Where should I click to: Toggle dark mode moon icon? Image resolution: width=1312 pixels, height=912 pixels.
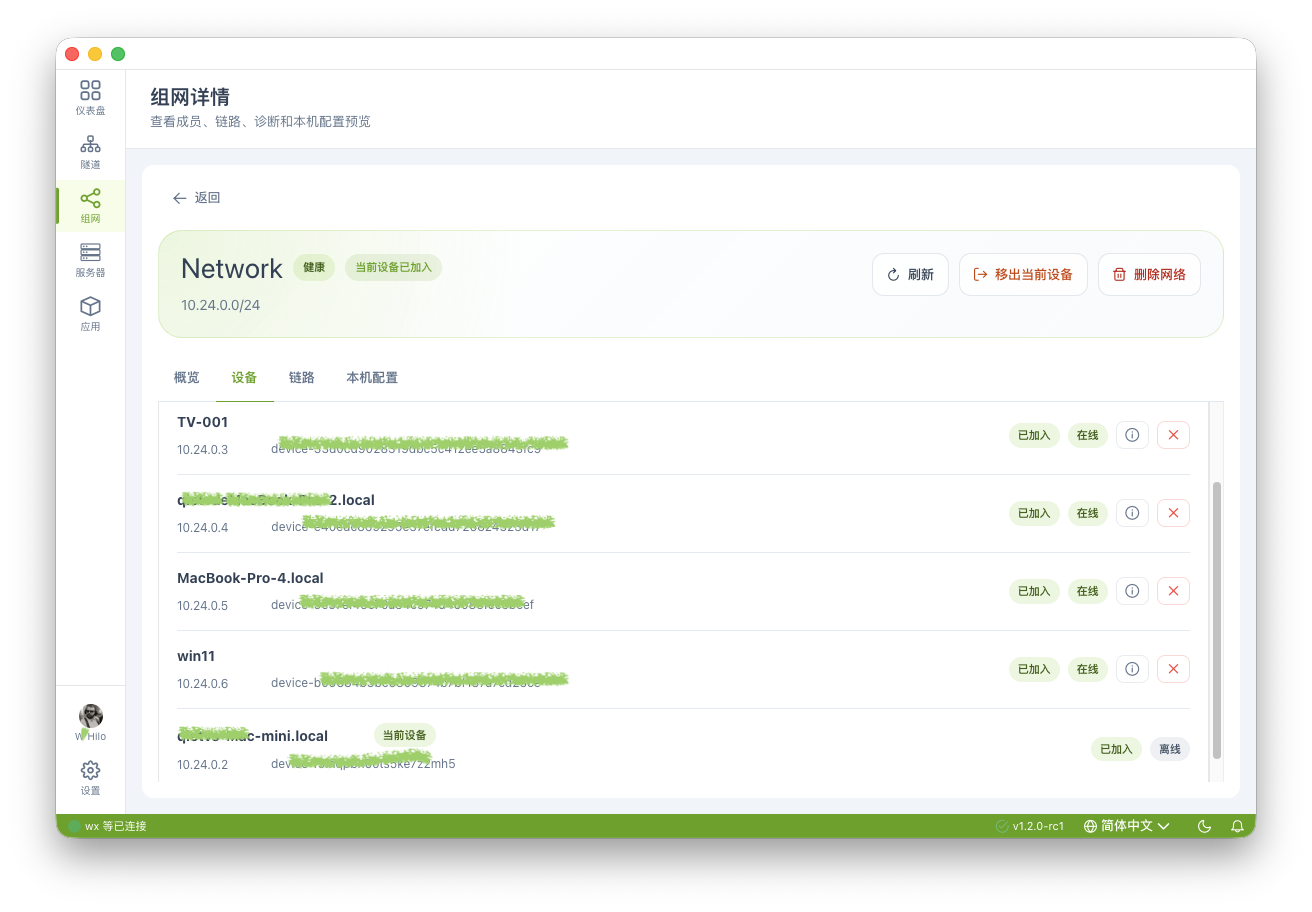(x=1204, y=826)
